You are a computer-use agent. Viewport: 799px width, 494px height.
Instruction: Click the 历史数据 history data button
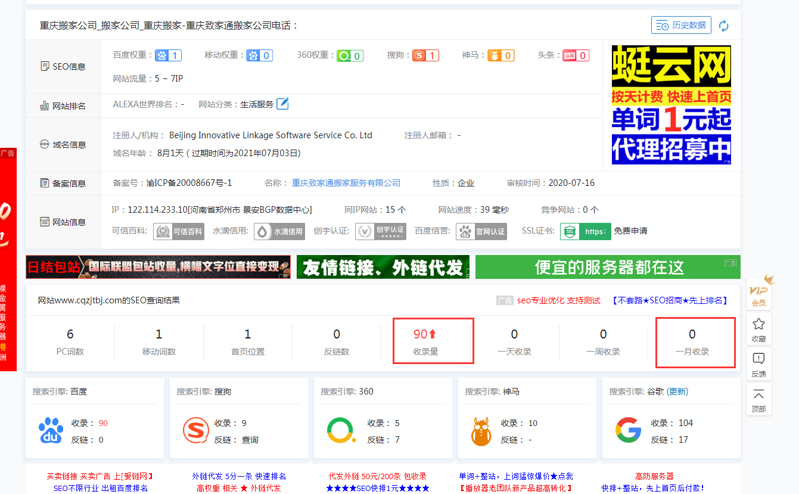[681, 25]
